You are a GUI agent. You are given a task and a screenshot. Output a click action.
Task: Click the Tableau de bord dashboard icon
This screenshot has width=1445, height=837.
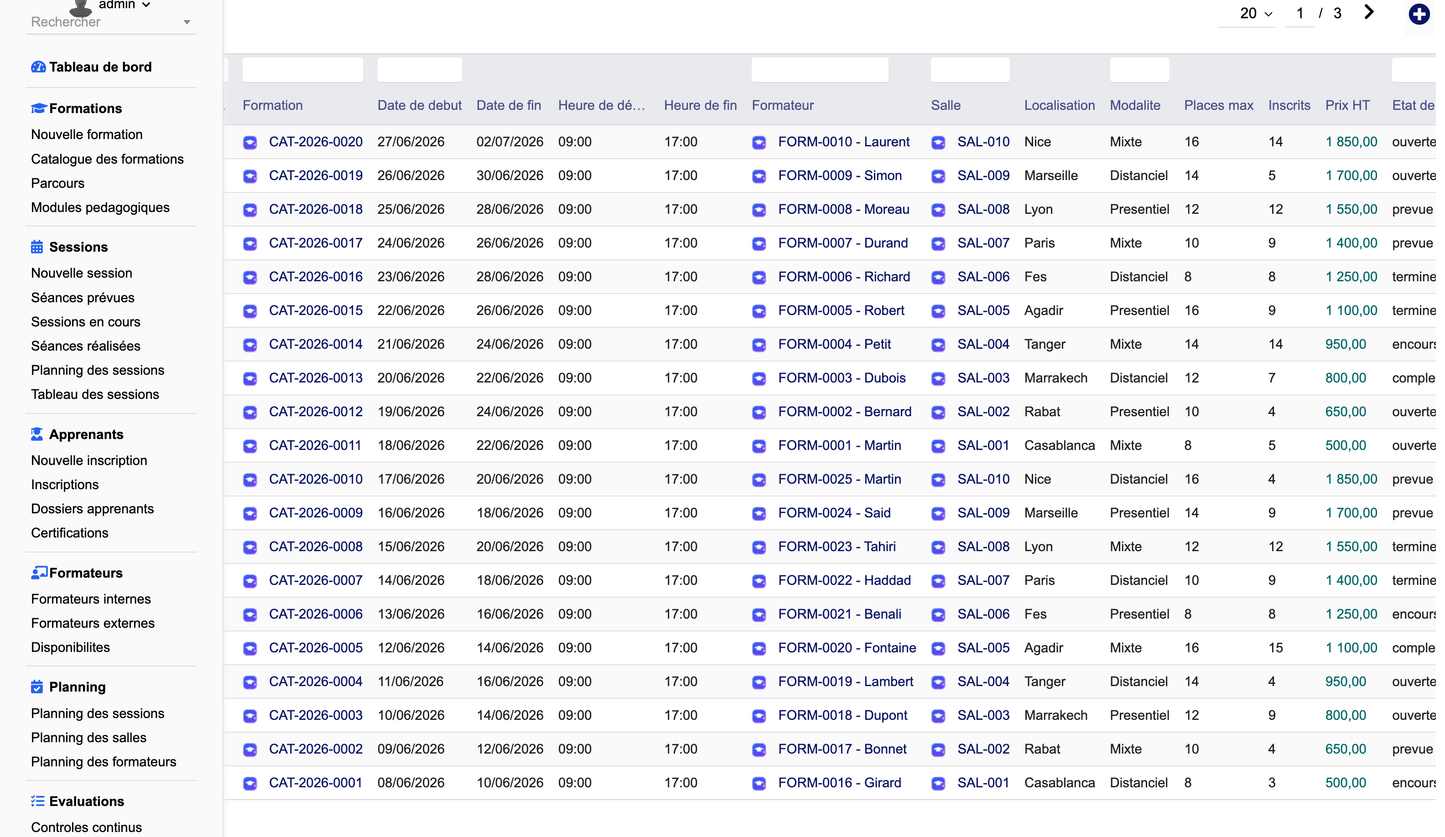click(x=38, y=67)
